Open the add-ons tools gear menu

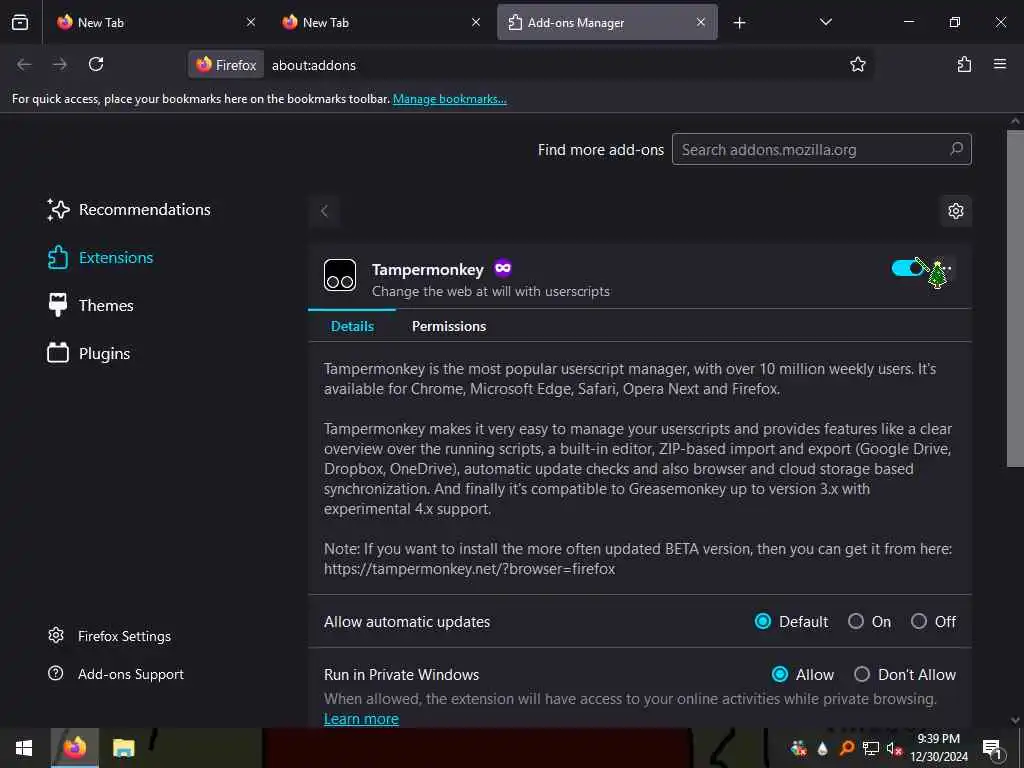click(x=956, y=211)
